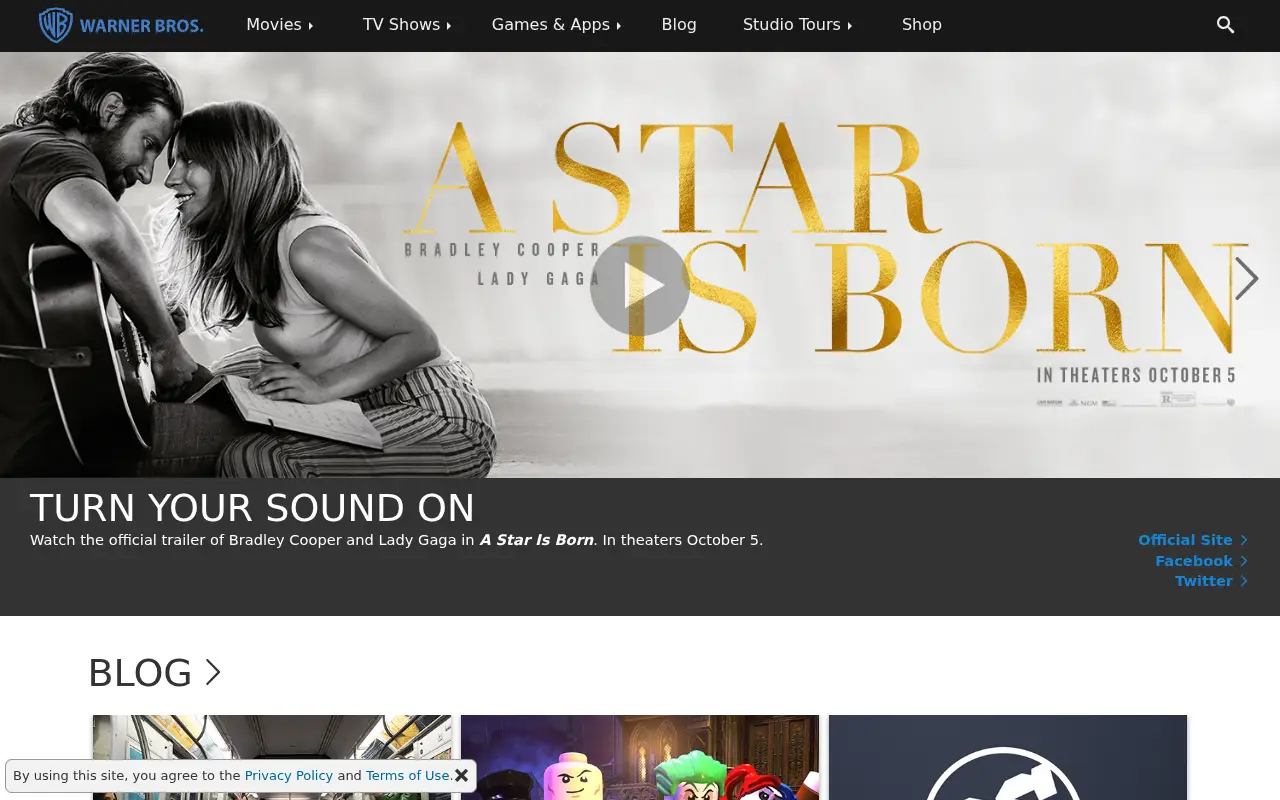Image resolution: width=1280 pixels, height=800 pixels.
Task: Open the dark blue circle-logo blog thumbnail
Action: coord(1008,757)
